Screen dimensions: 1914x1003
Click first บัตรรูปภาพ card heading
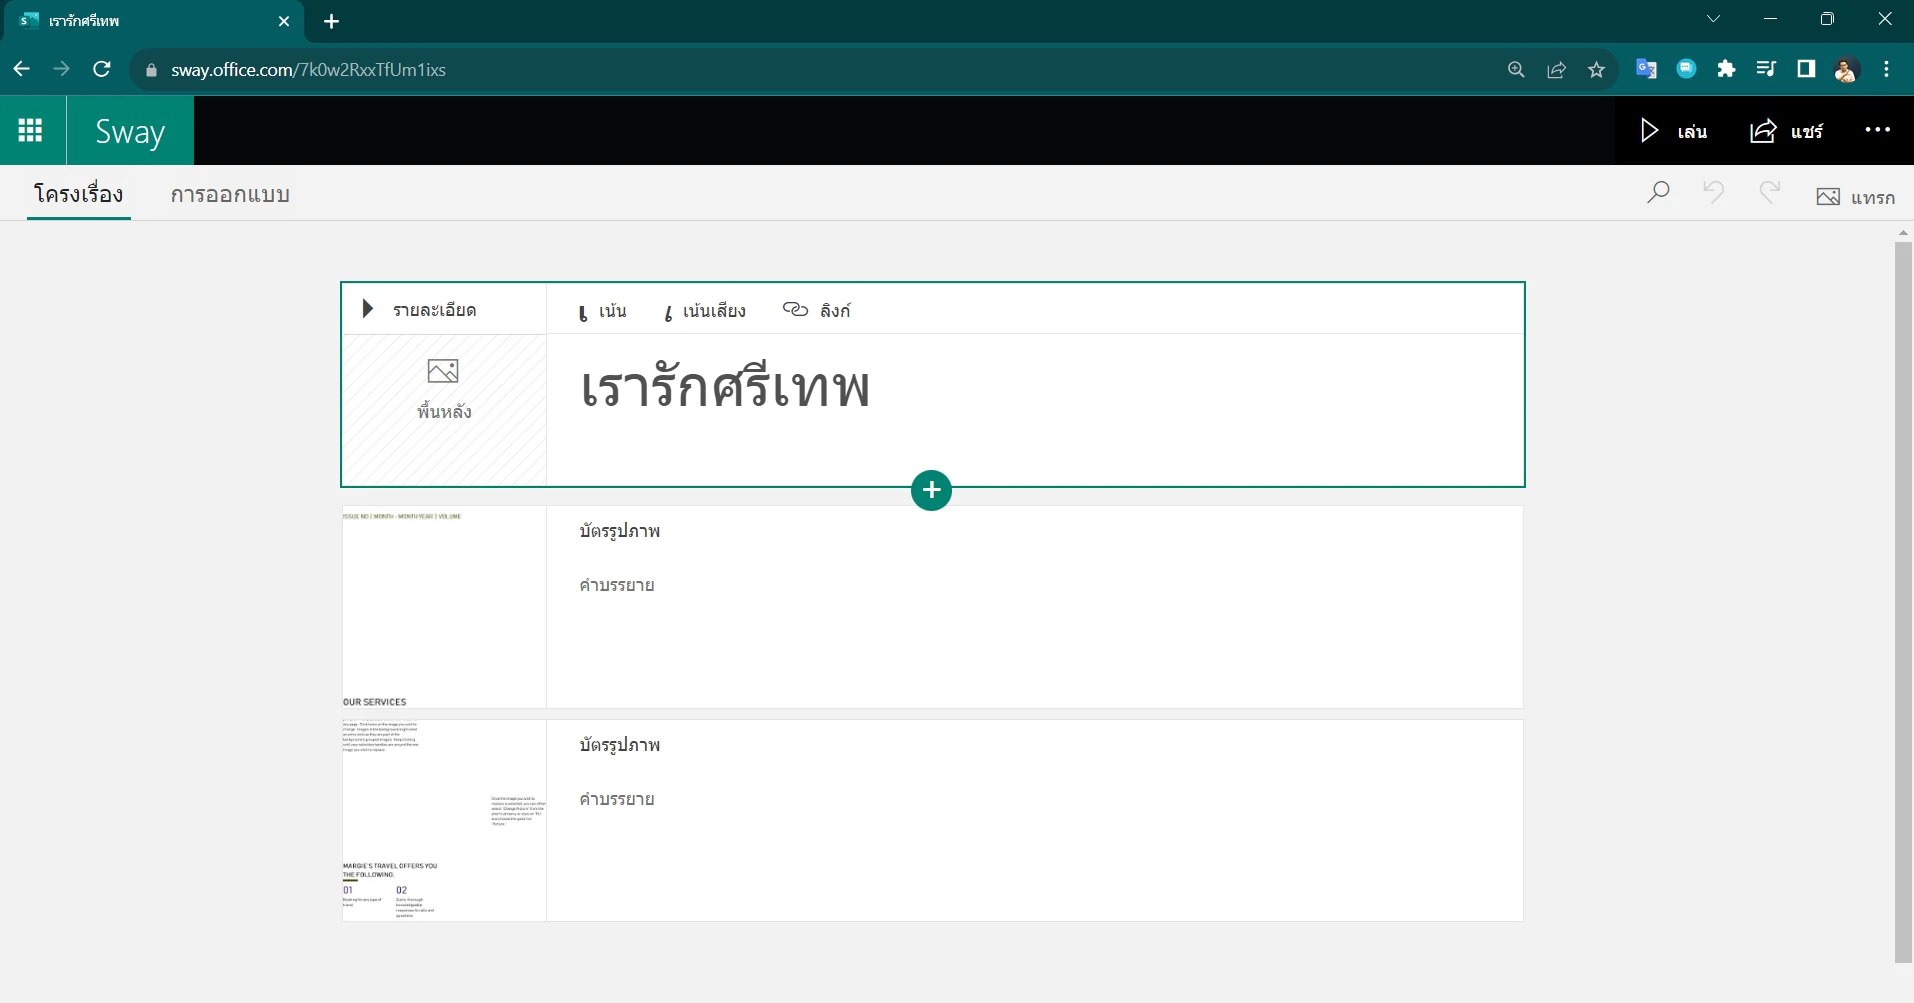pos(620,531)
